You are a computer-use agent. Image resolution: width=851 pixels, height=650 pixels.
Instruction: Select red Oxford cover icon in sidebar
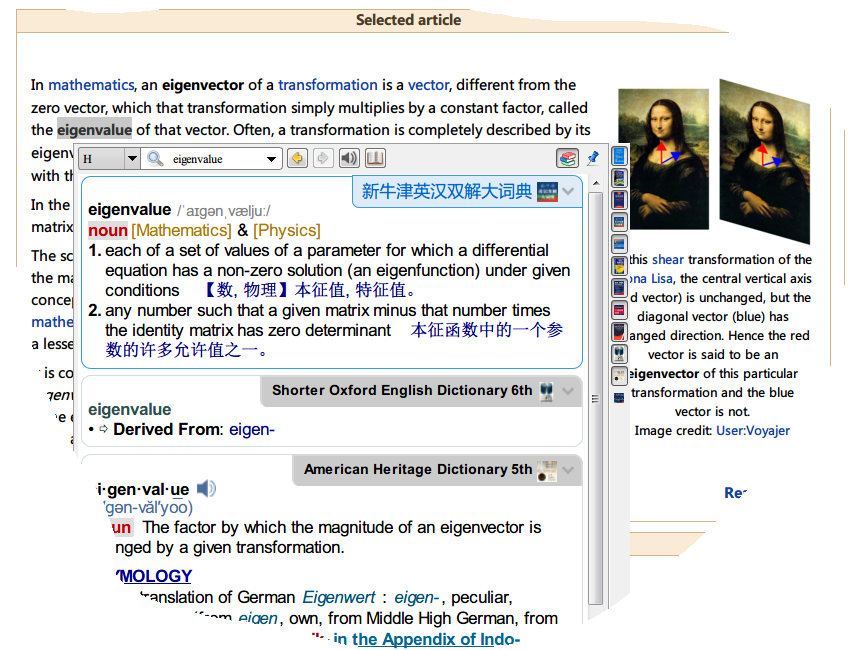click(619, 310)
